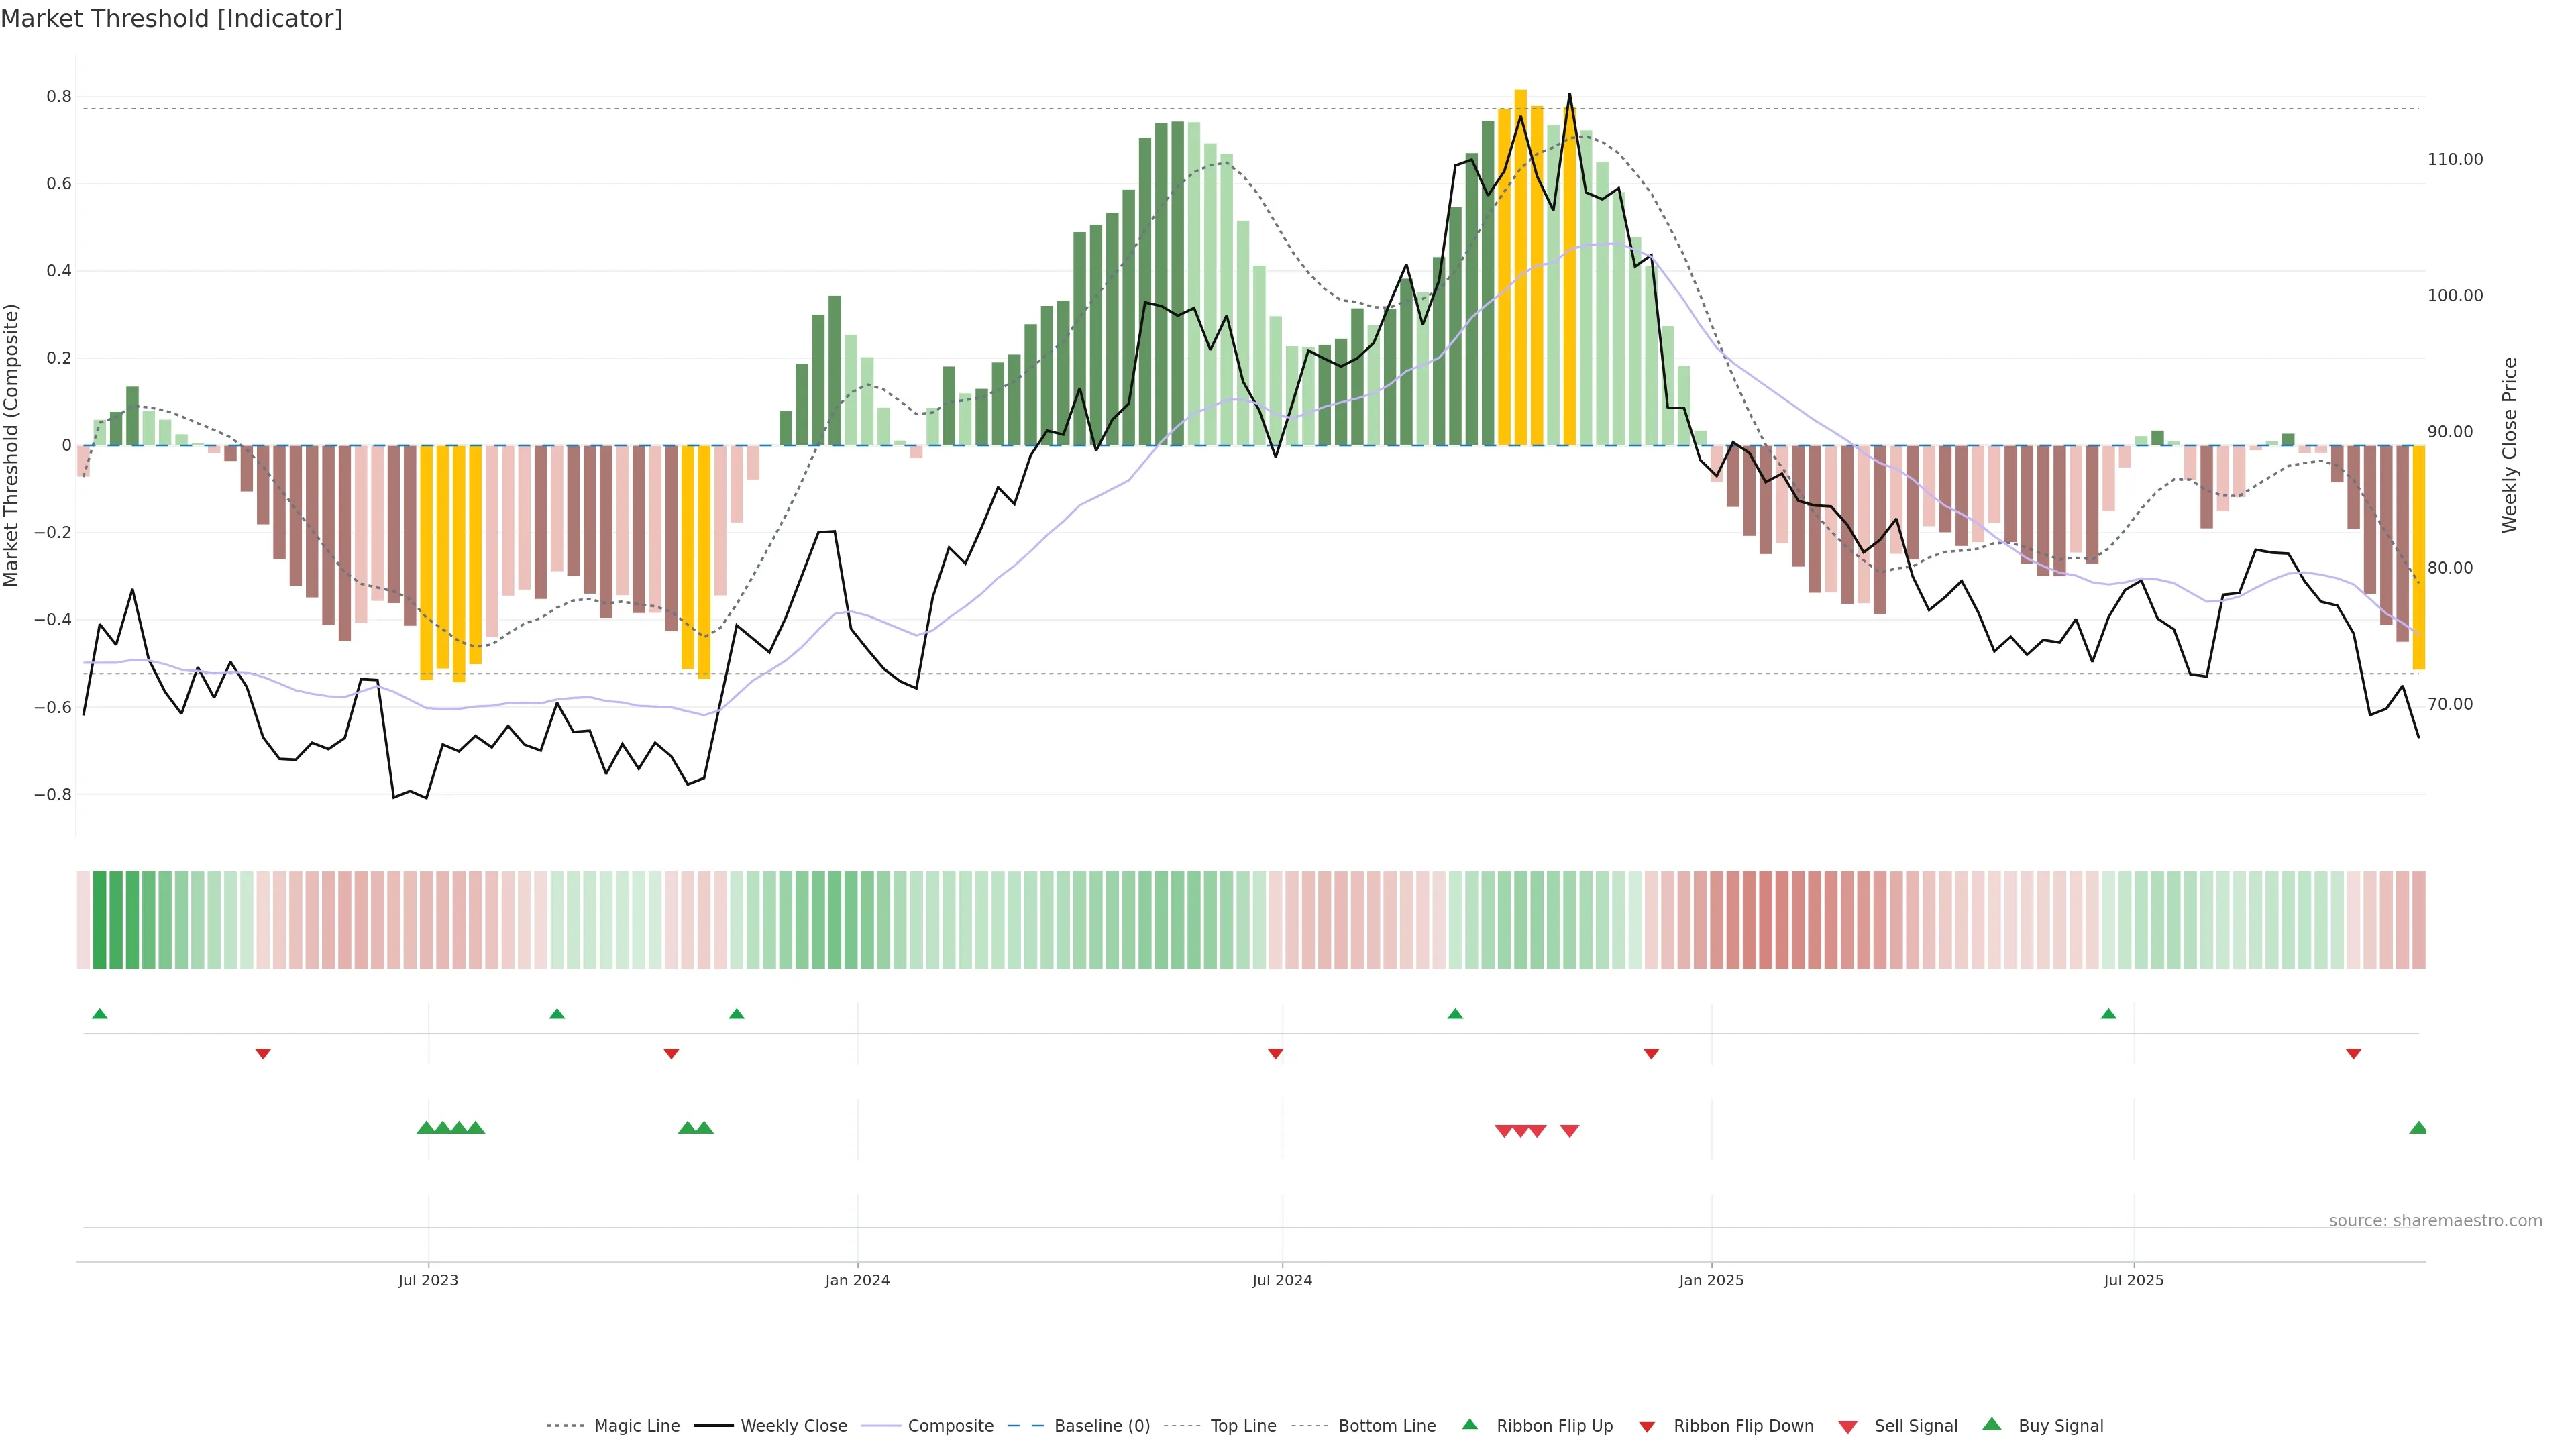Click the Sell Signal legend triangle icon
2576x1449 pixels.
click(x=1848, y=1427)
